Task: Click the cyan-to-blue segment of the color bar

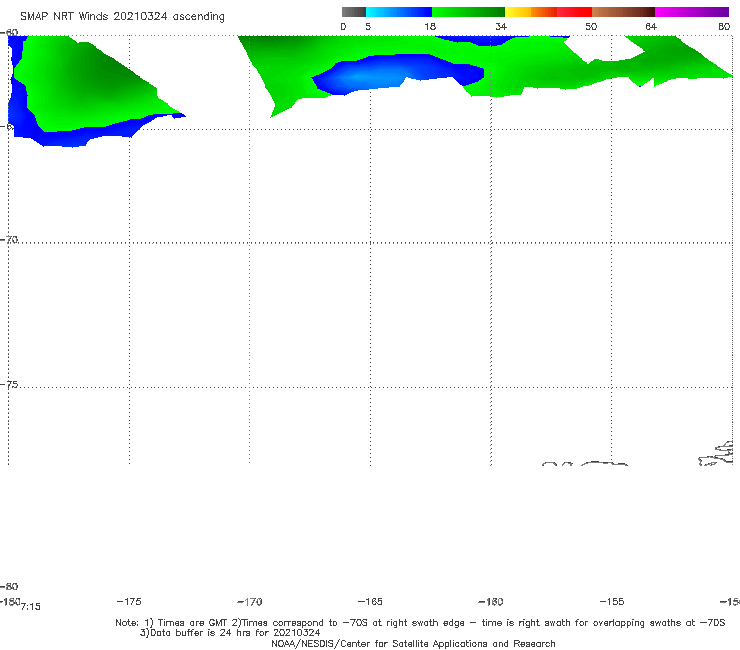Action: tap(399, 12)
